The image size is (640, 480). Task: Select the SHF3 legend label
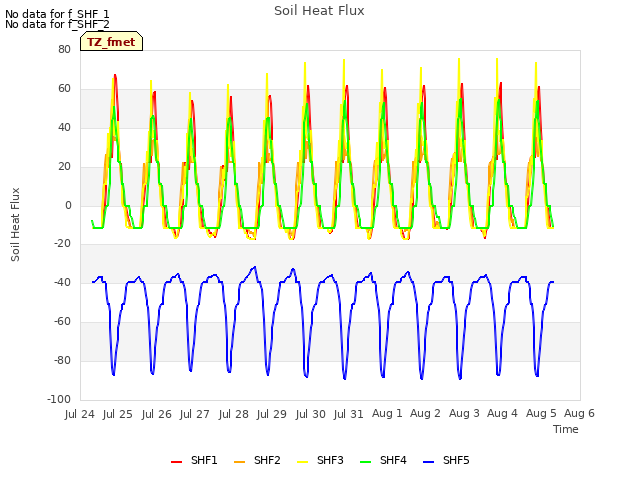coord(330,460)
